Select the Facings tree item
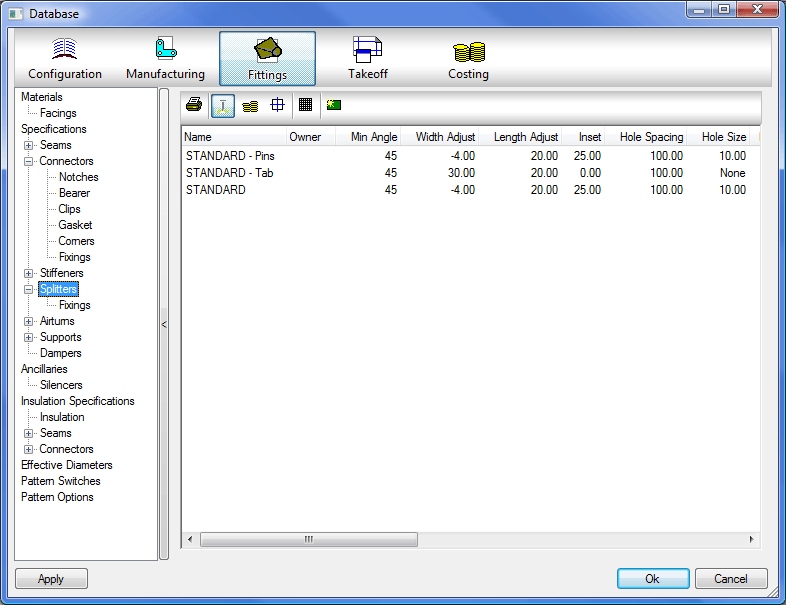The height and width of the screenshot is (605, 786). (58, 113)
